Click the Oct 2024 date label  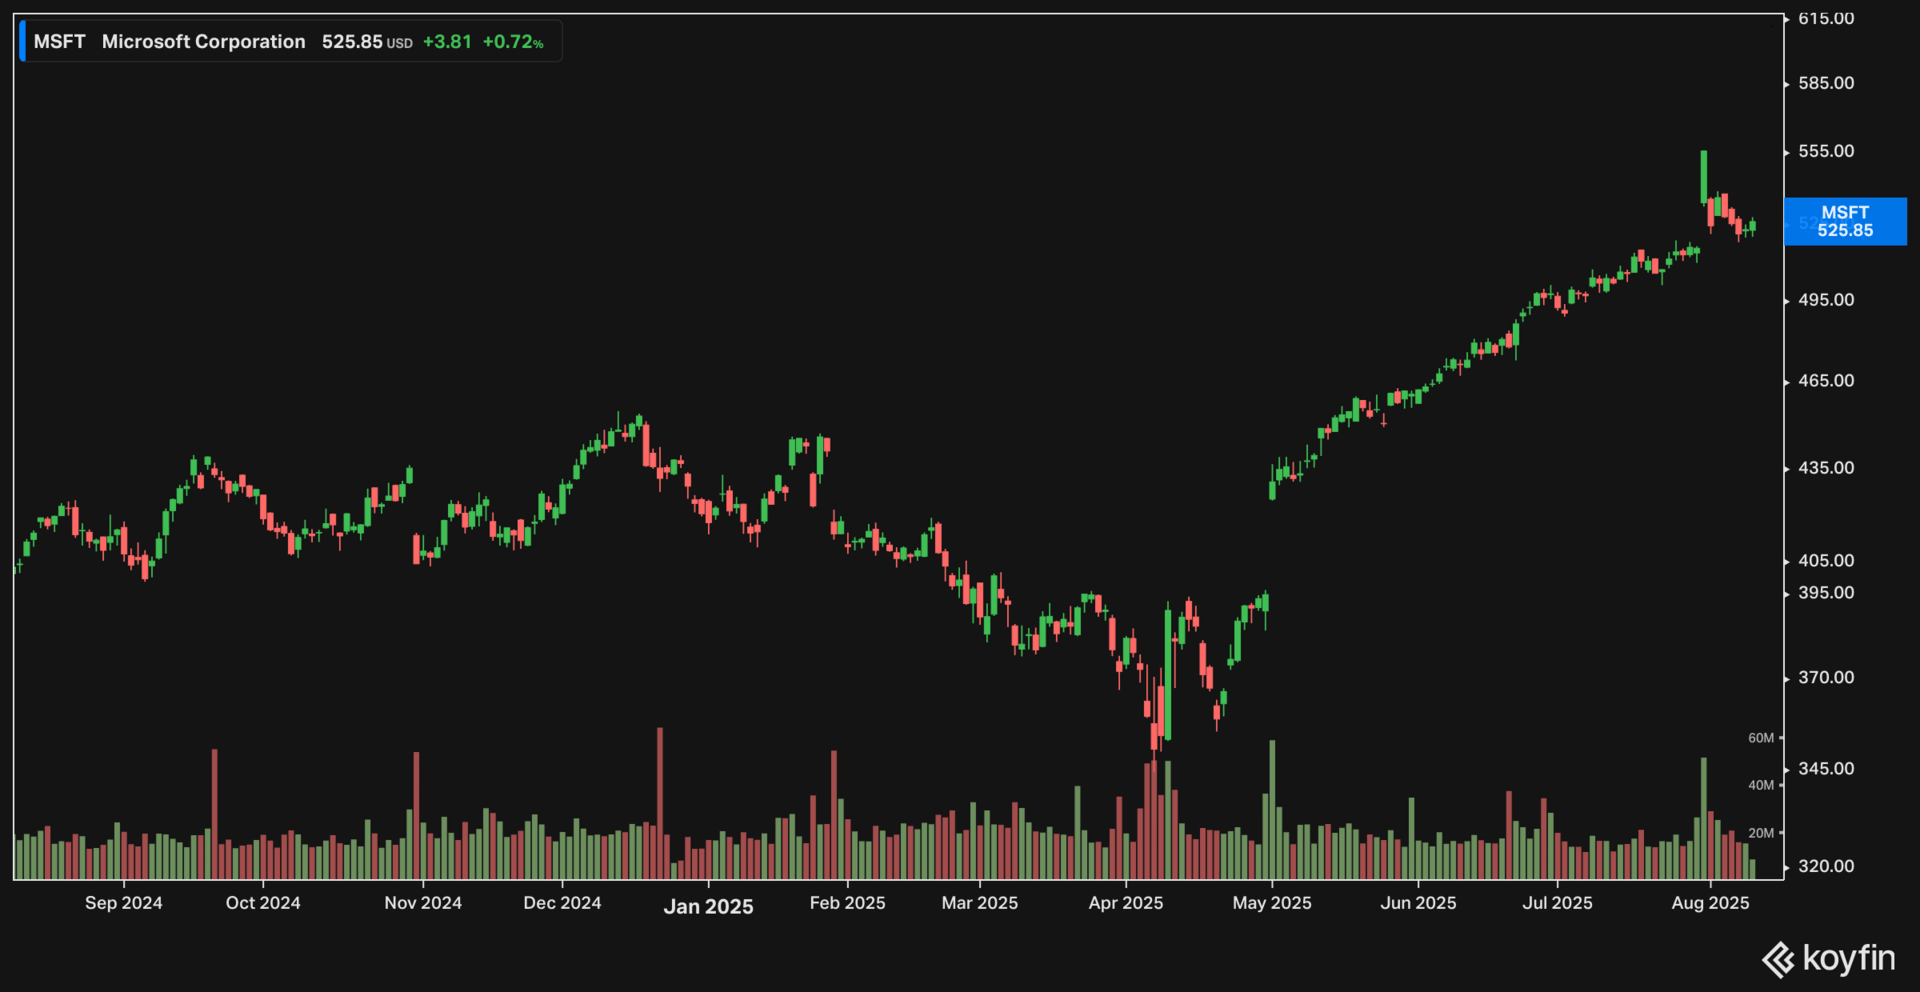coord(263,903)
